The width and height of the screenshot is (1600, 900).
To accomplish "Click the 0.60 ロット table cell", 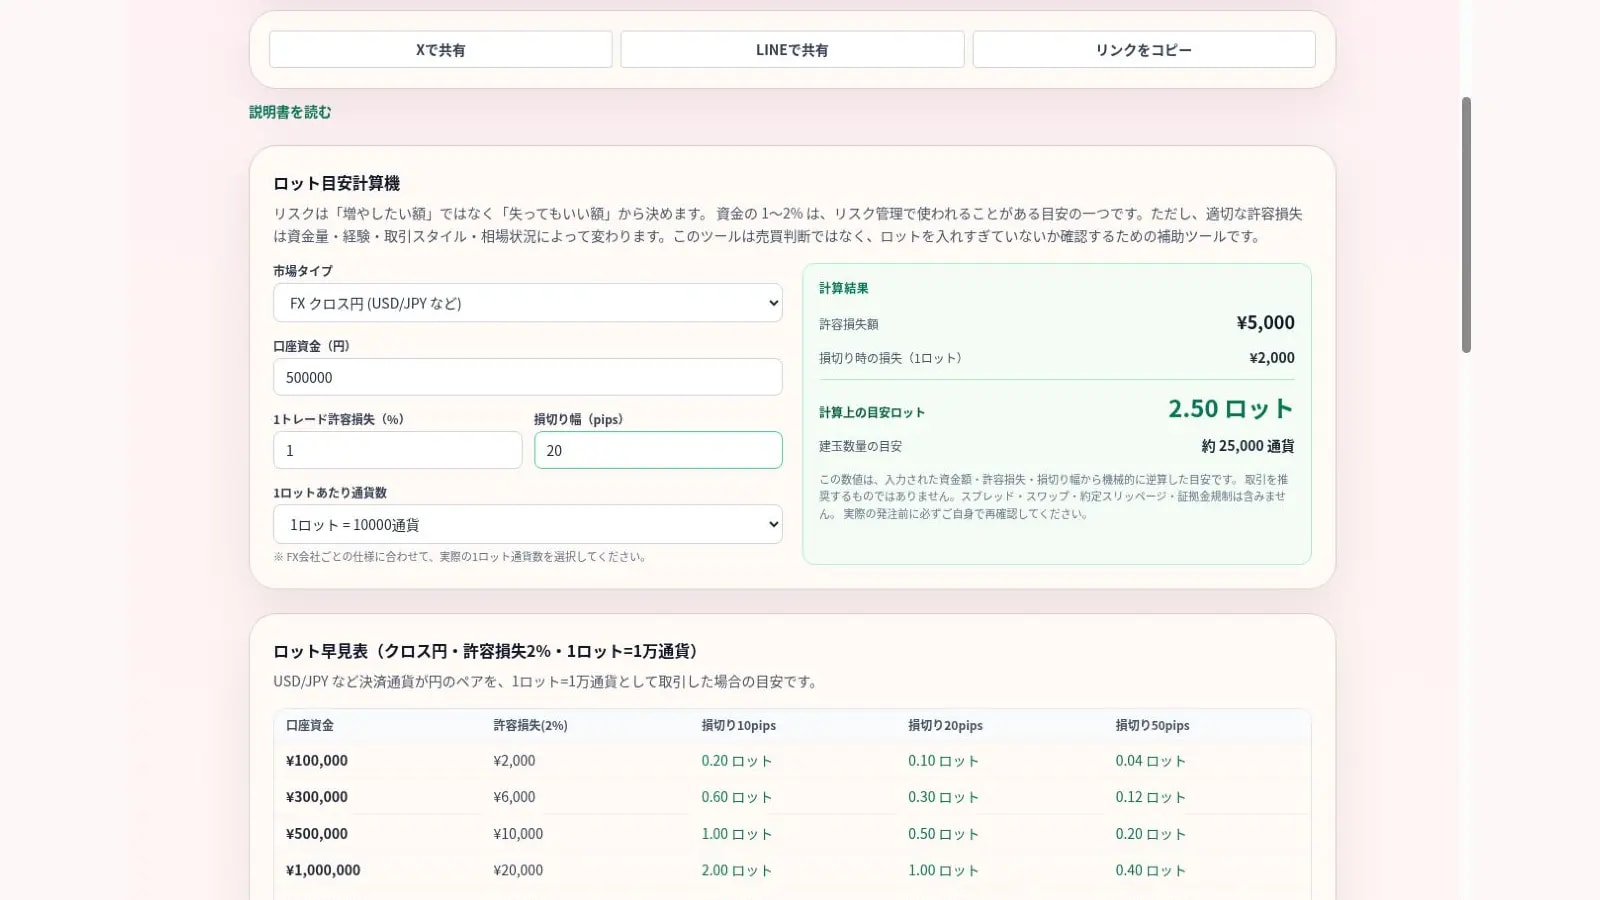I will click(x=737, y=797).
